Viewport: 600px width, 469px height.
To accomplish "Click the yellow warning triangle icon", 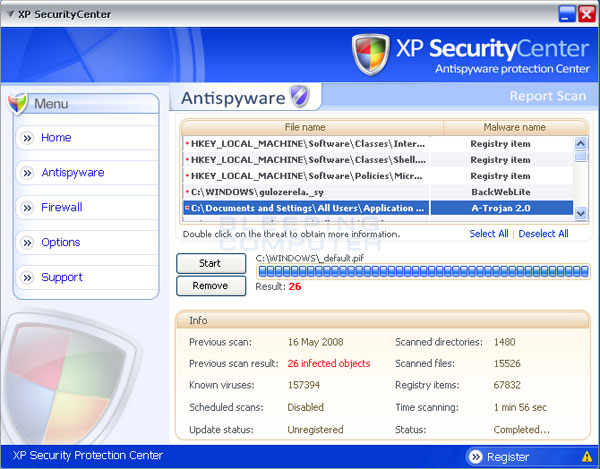I will coord(587,456).
